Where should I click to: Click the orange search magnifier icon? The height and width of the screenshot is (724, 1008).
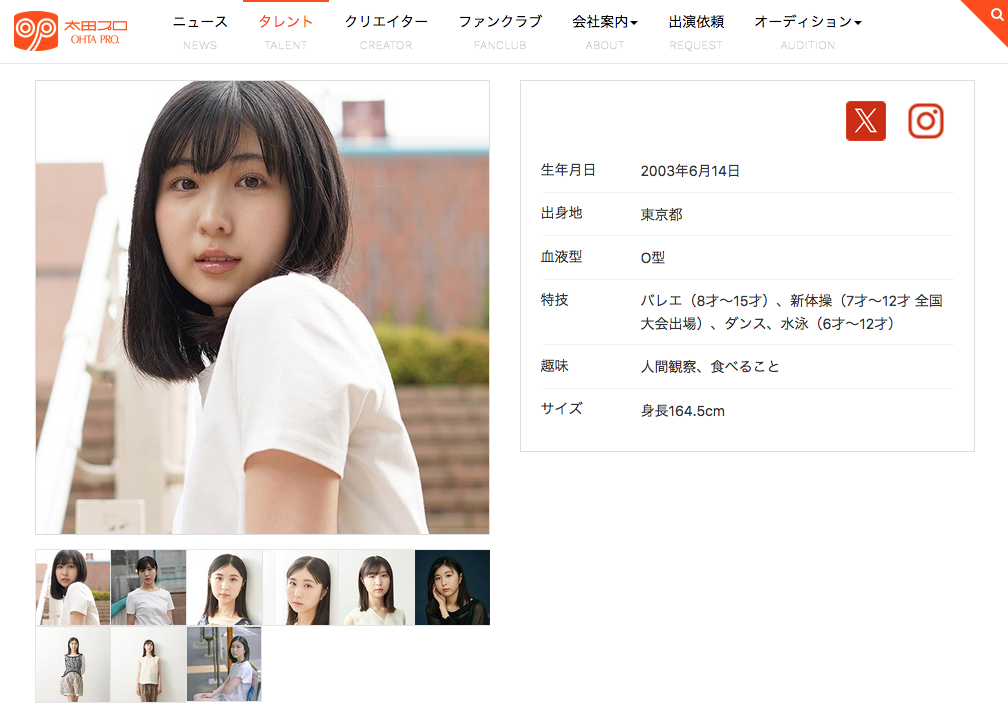click(994, 14)
